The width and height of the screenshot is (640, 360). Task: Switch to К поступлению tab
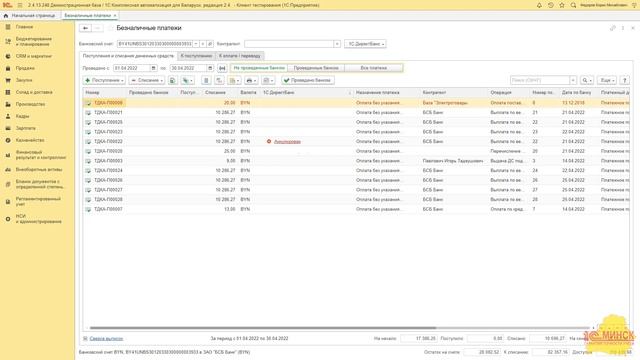pyautogui.click(x=196, y=56)
